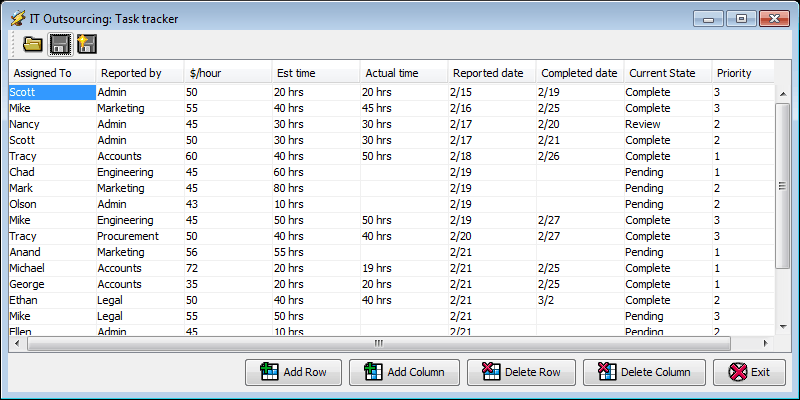Add a new column to the table
Screen dimensions: 800x400
point(404,372)
